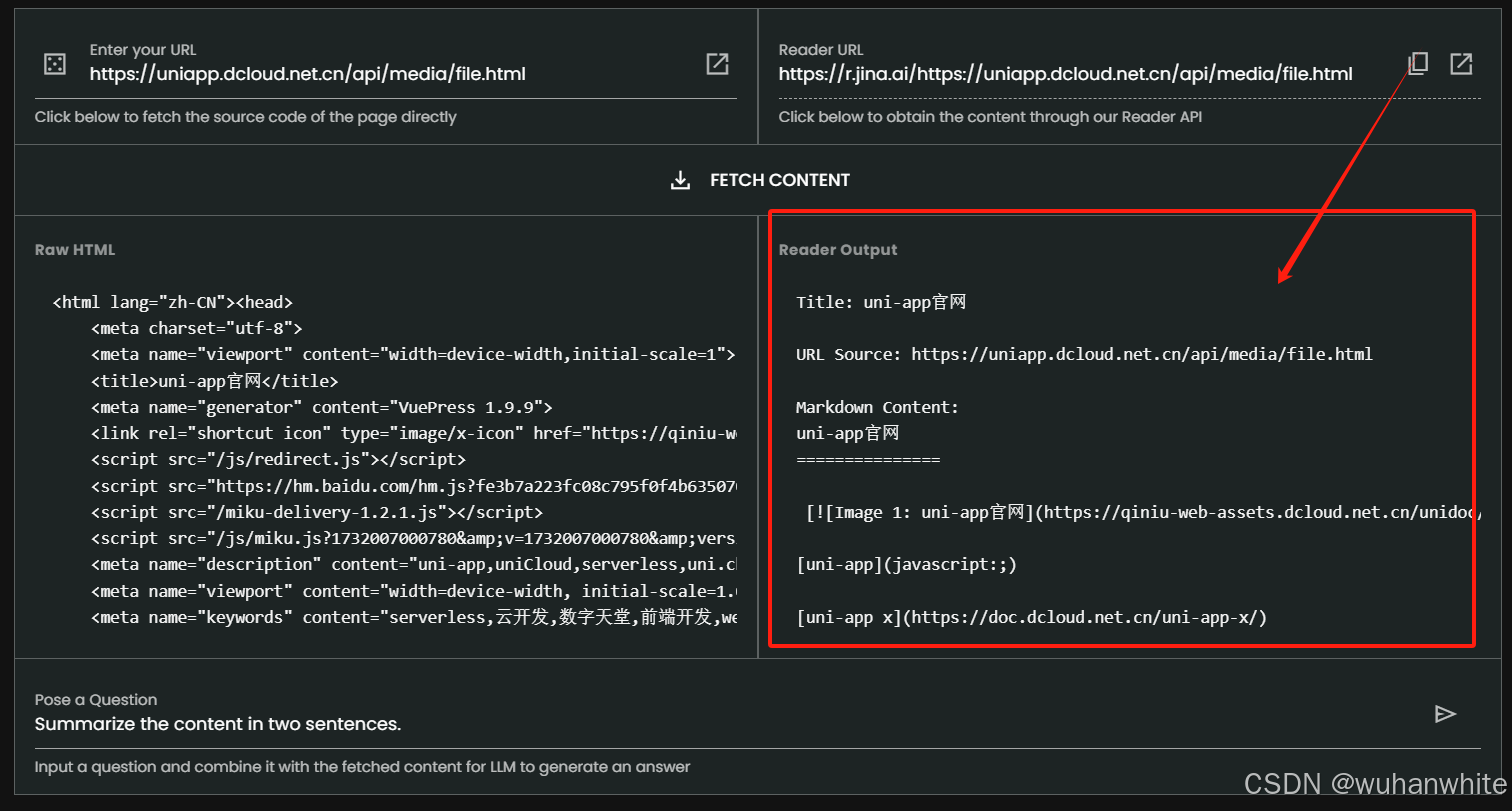Click the '/js/redirect.js' script line
Image resolution: width=1512 pixels, height=811 pixels.
[x=278, y=460]
